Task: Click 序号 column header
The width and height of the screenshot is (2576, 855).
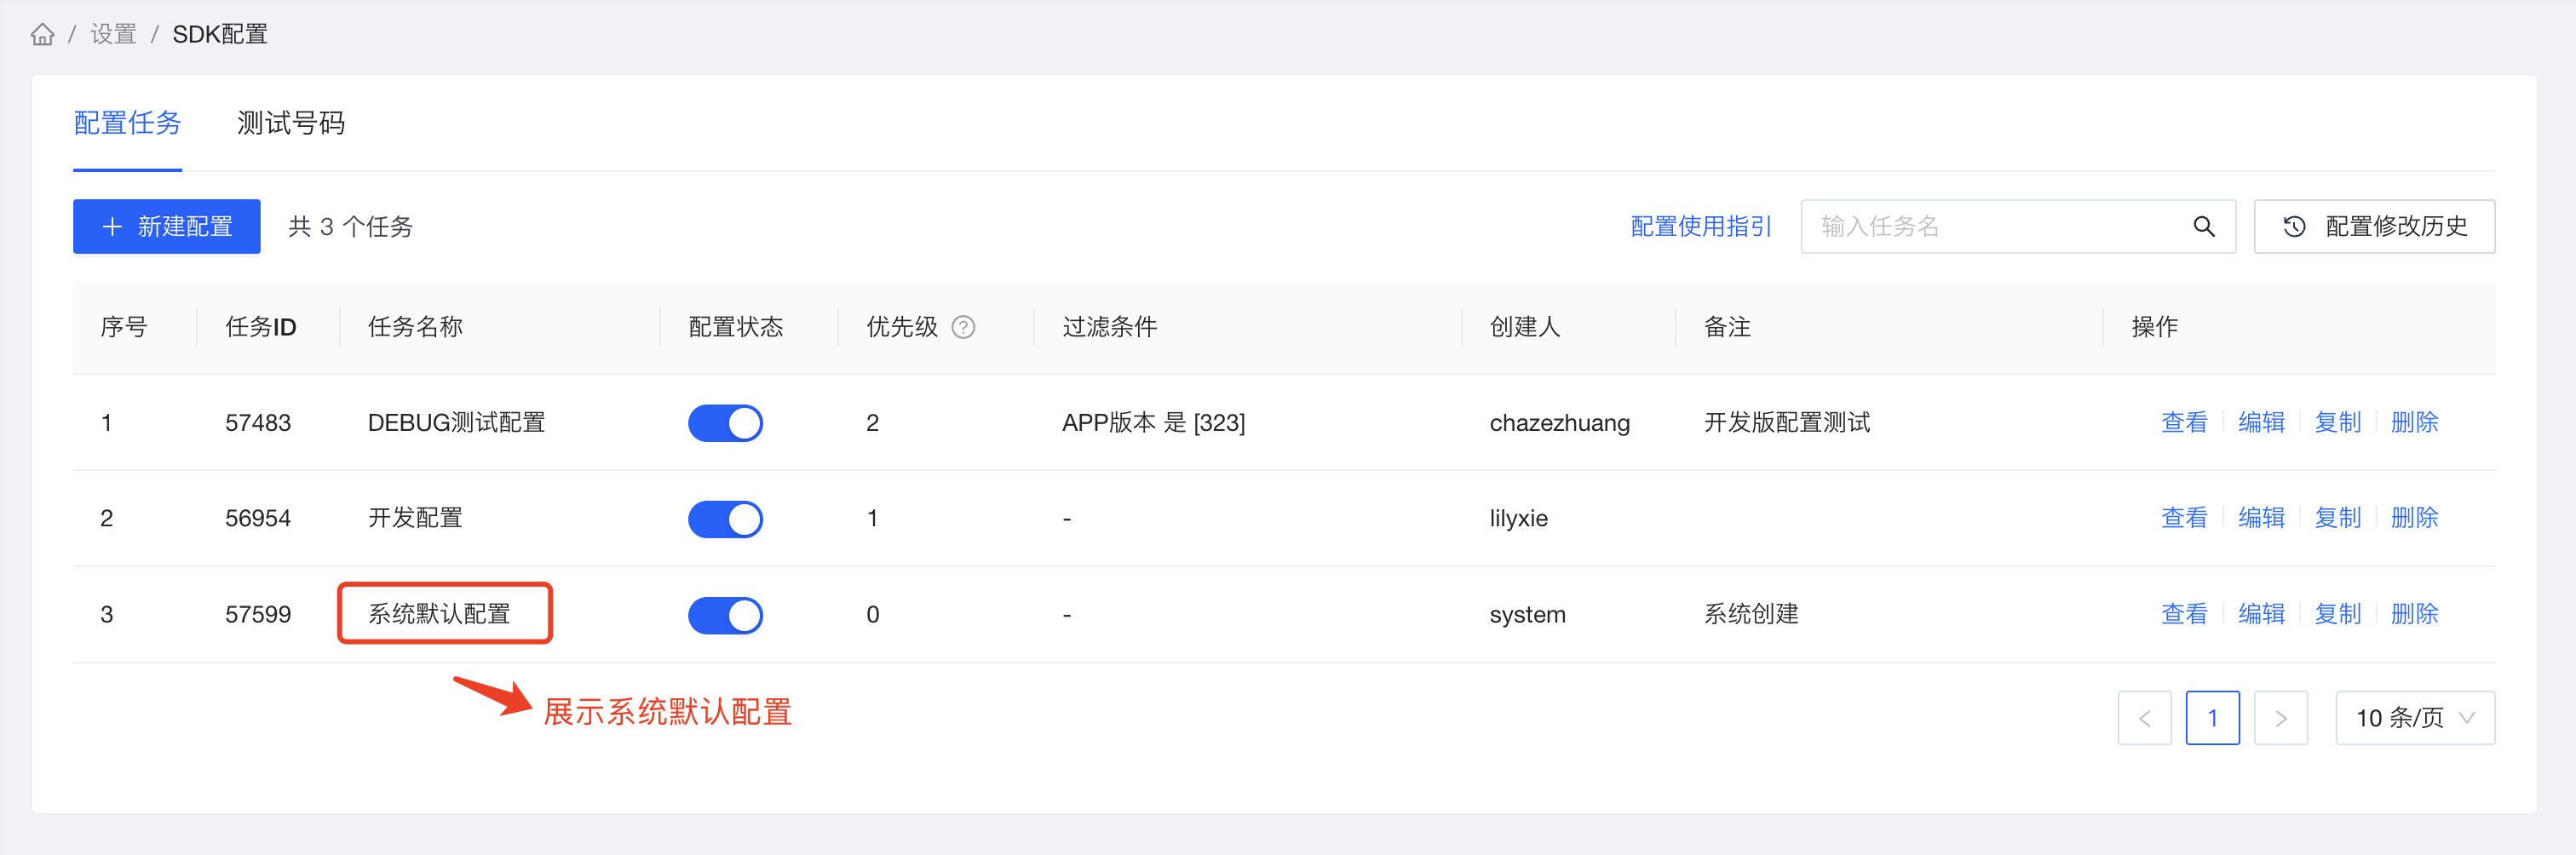Action: click(x=124, y=327)
